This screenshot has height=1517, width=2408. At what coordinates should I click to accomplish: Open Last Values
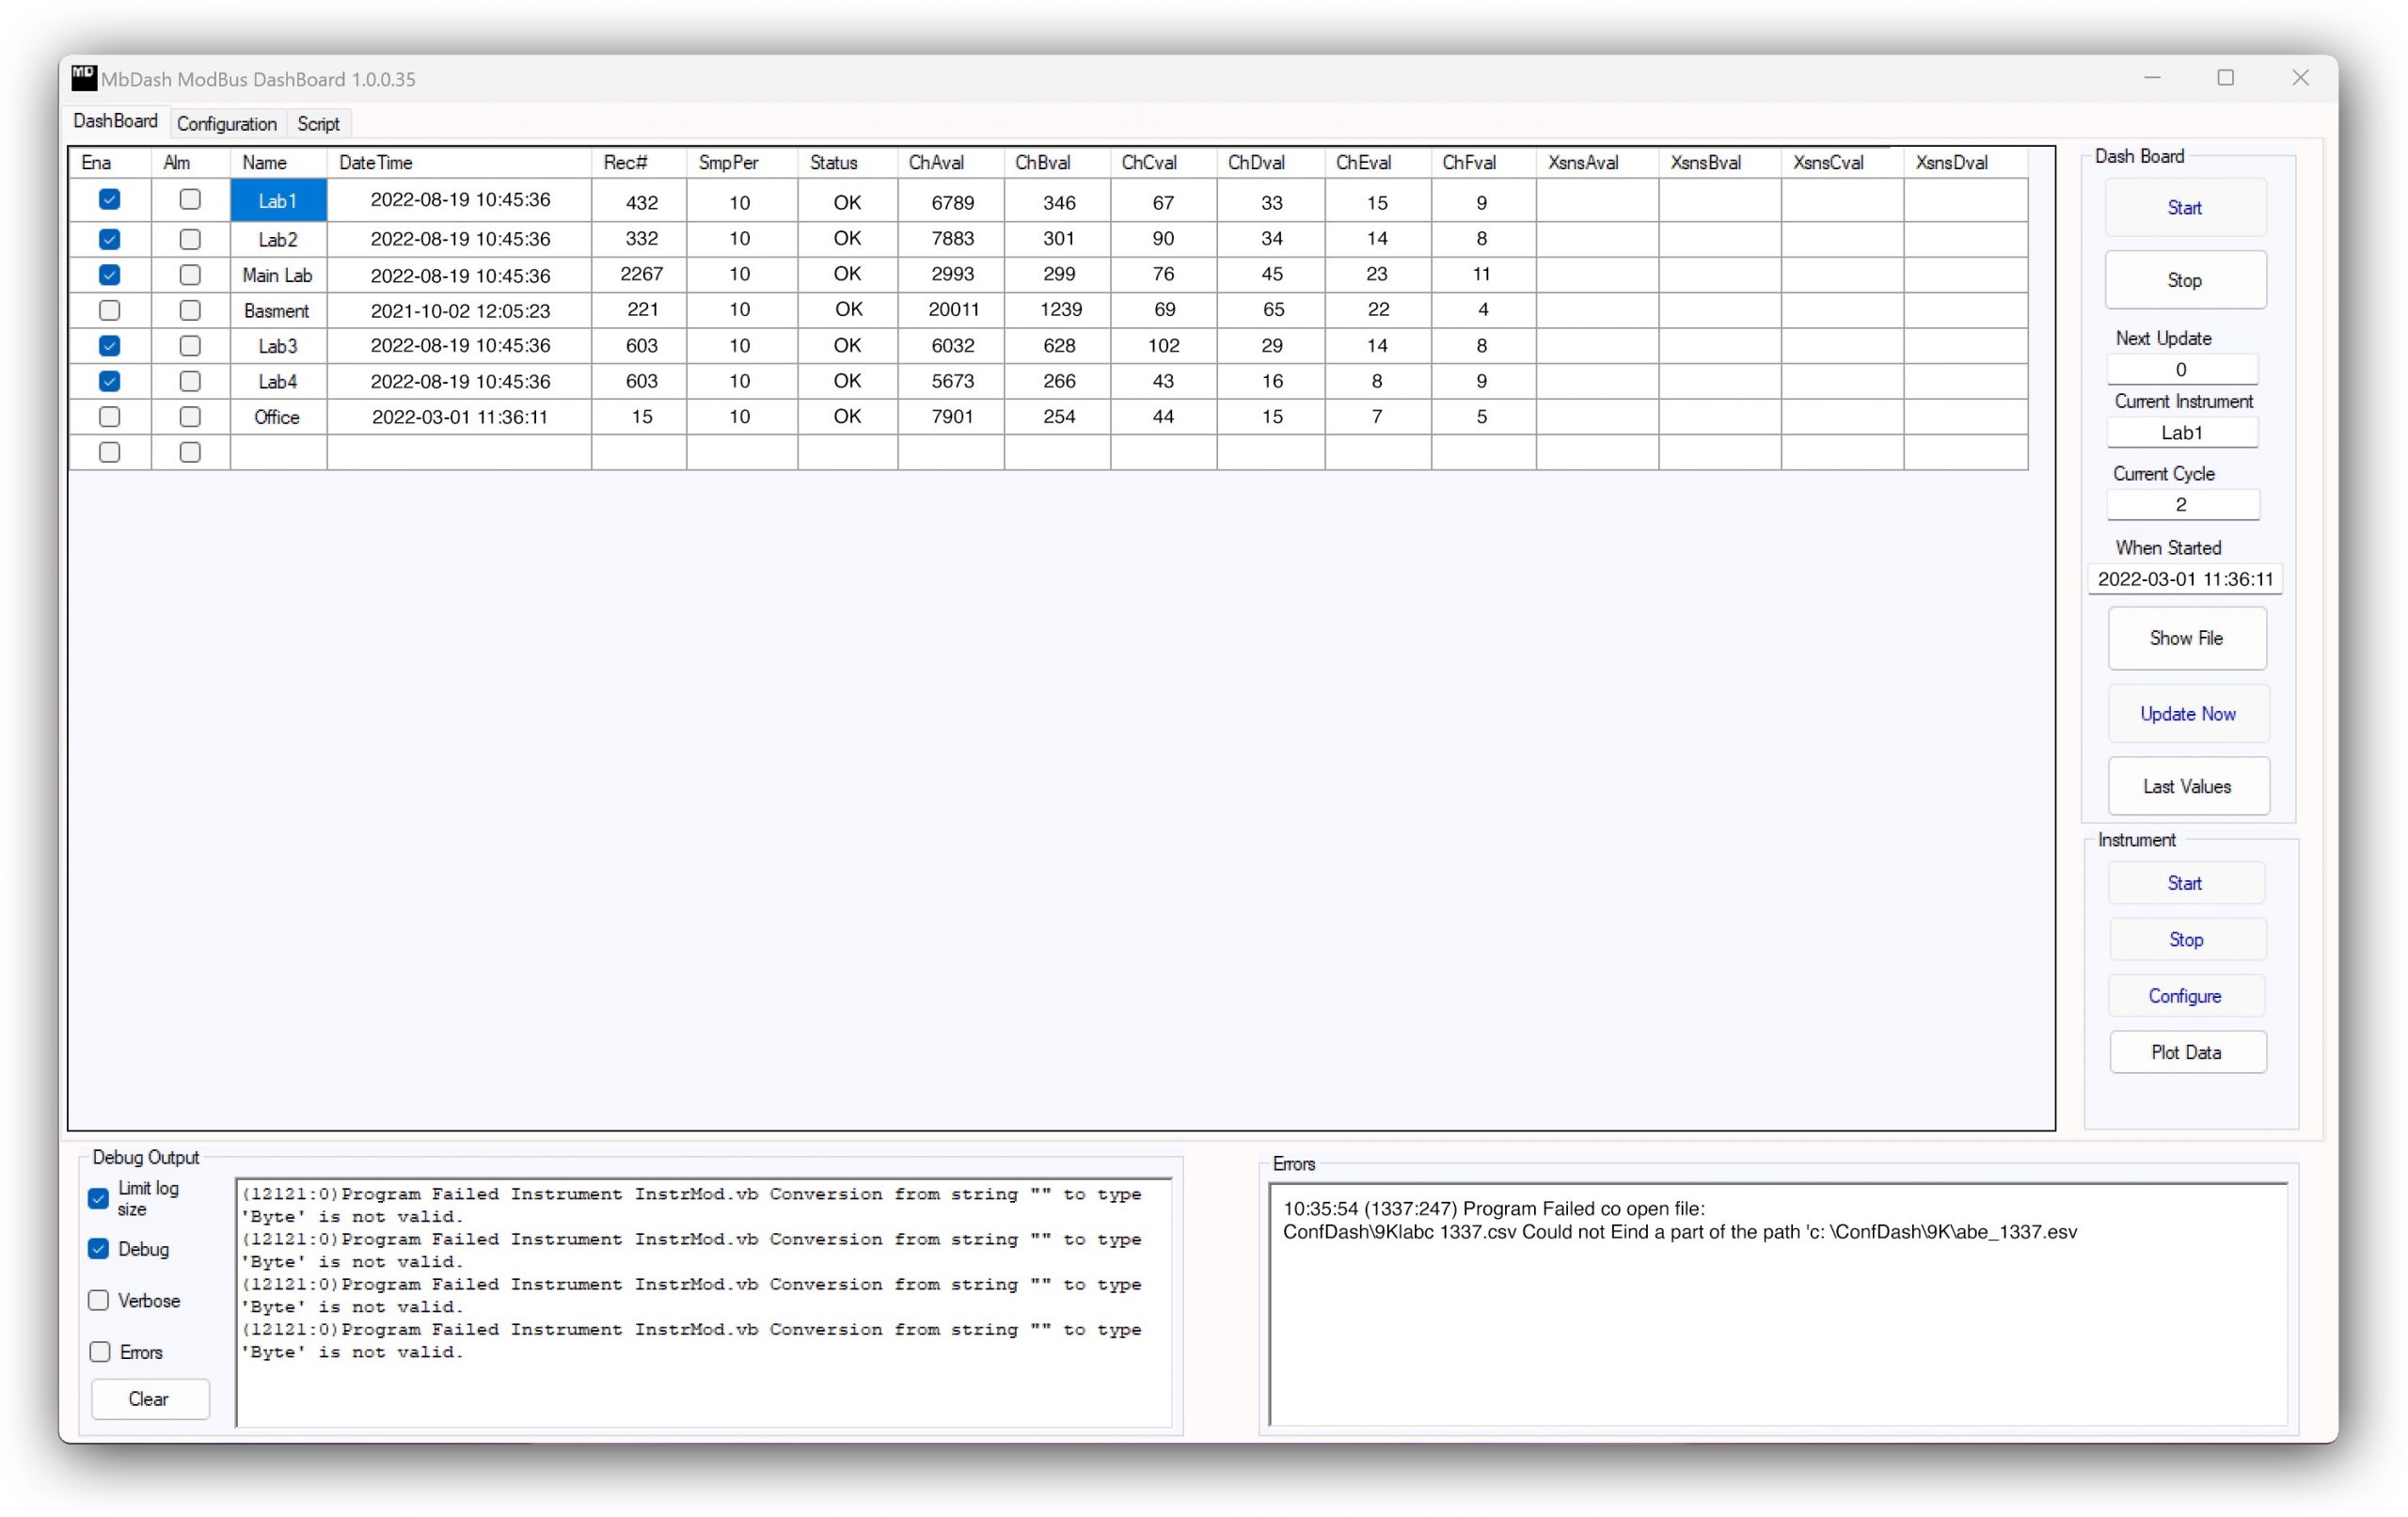(x=2186, y=786)
